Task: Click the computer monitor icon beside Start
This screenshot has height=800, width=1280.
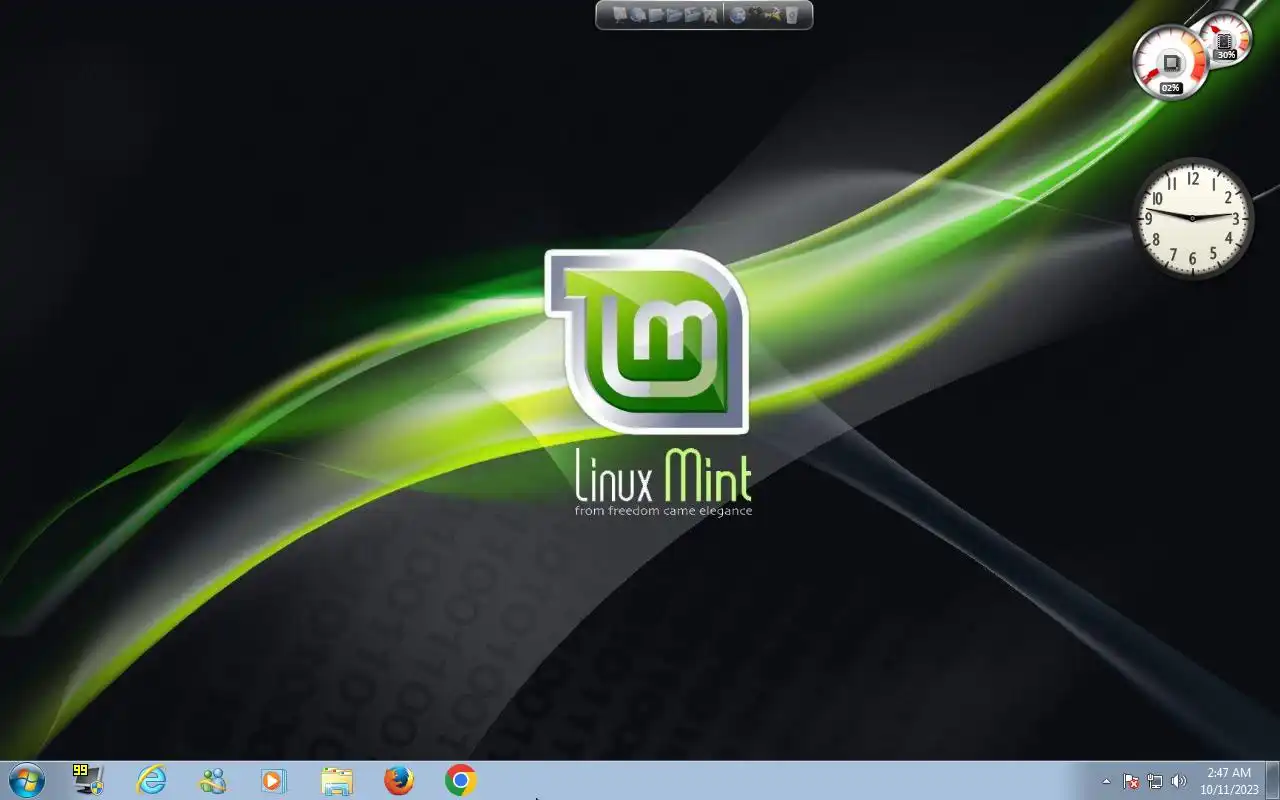Action: tap(88, 780)
